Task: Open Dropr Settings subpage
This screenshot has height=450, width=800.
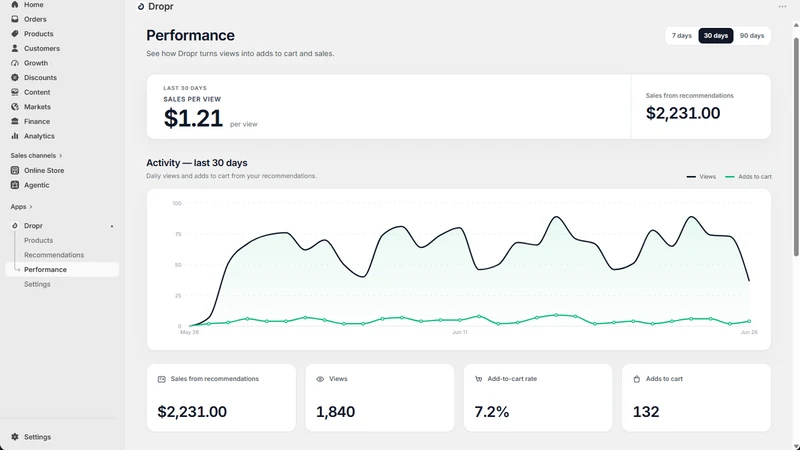Action: [37, 284]
